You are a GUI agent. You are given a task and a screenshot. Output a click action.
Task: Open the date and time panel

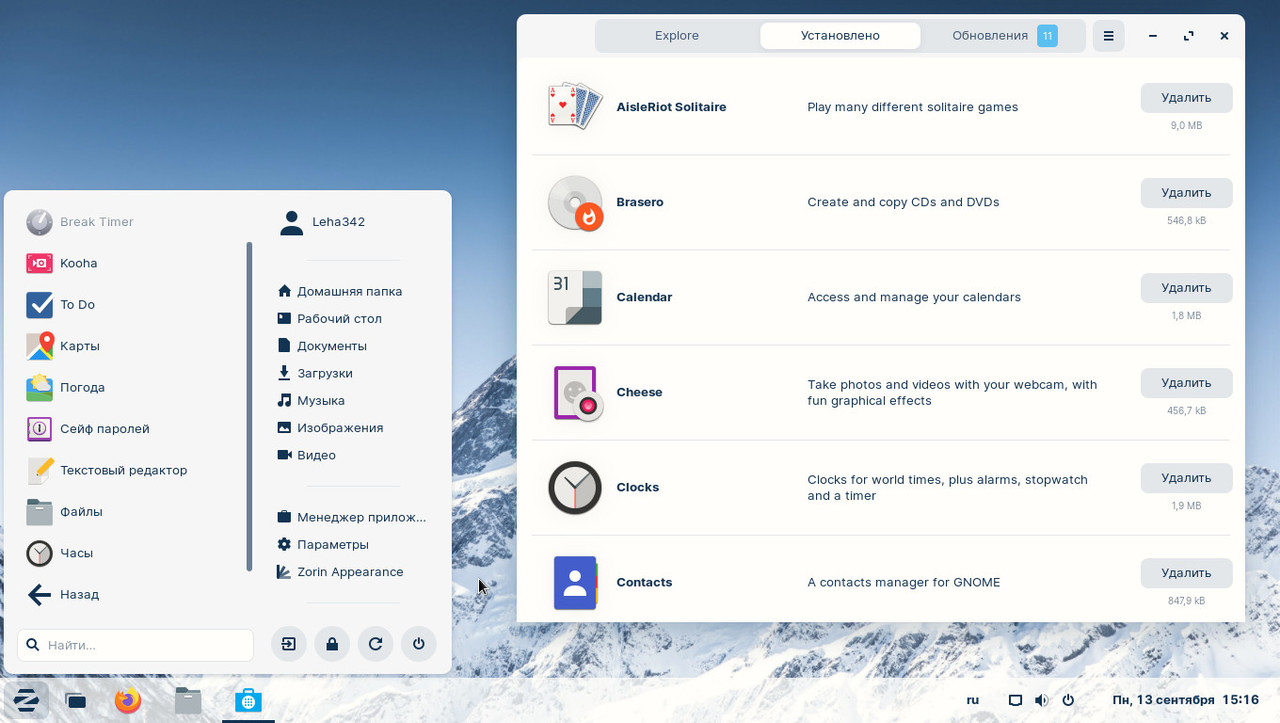[x=1185, y=700]
